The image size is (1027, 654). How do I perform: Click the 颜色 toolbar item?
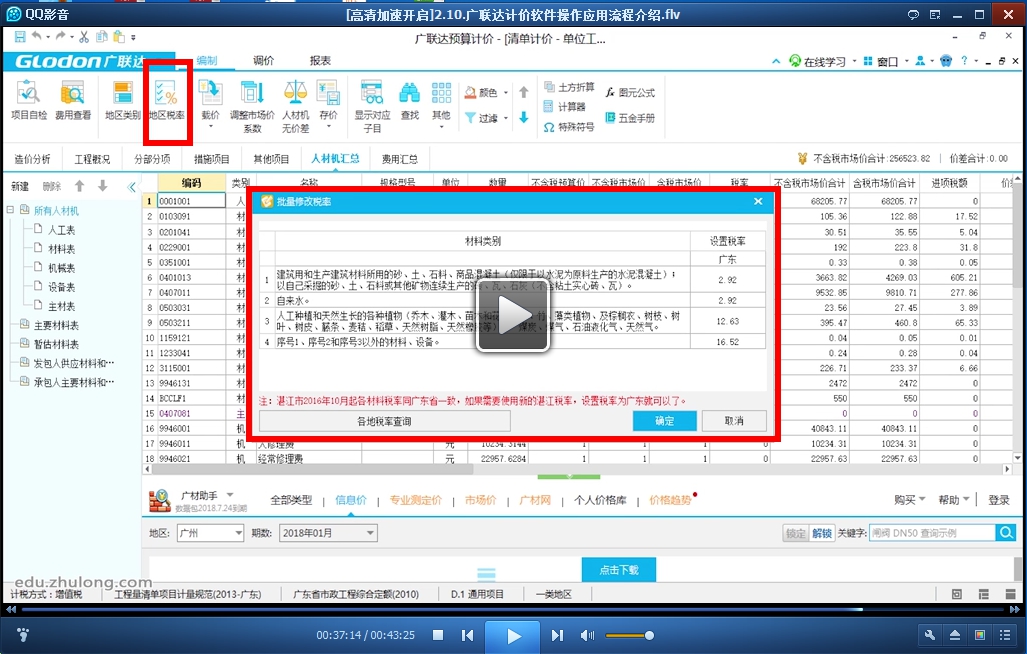(x=486, y=93)
